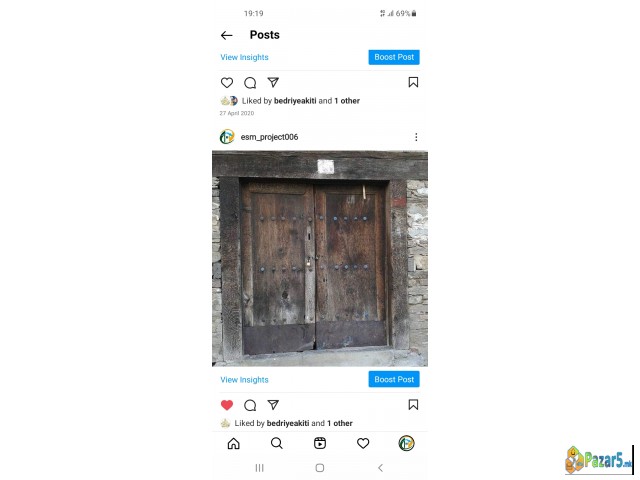Viewport: 640px width, 480px height.
Task: Tap the wooden door photo
Action: (320, 258)
